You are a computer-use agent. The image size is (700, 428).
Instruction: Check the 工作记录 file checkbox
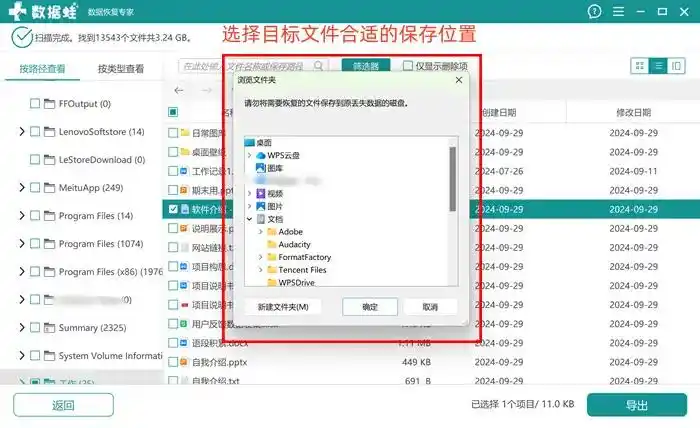point(173,171)
